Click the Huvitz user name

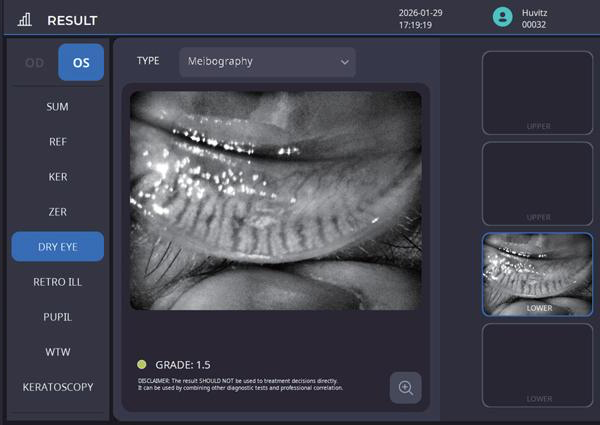[534, 13]
